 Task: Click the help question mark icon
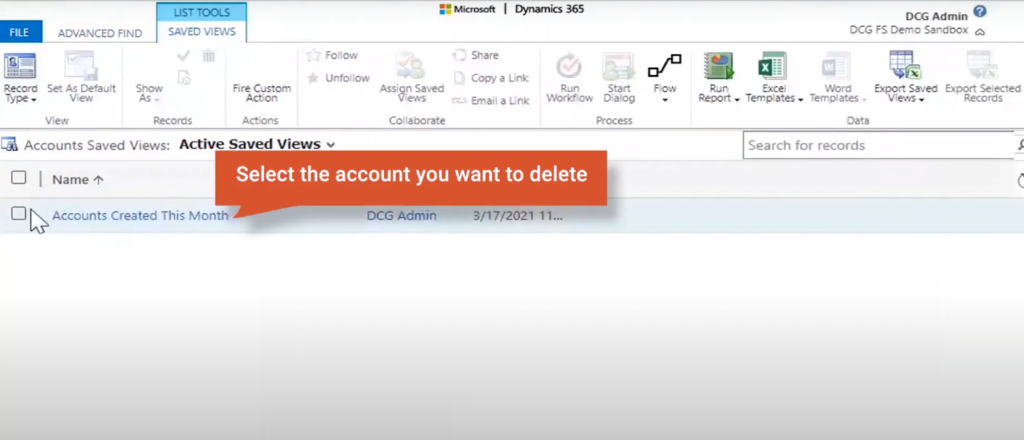coord(980,11)
